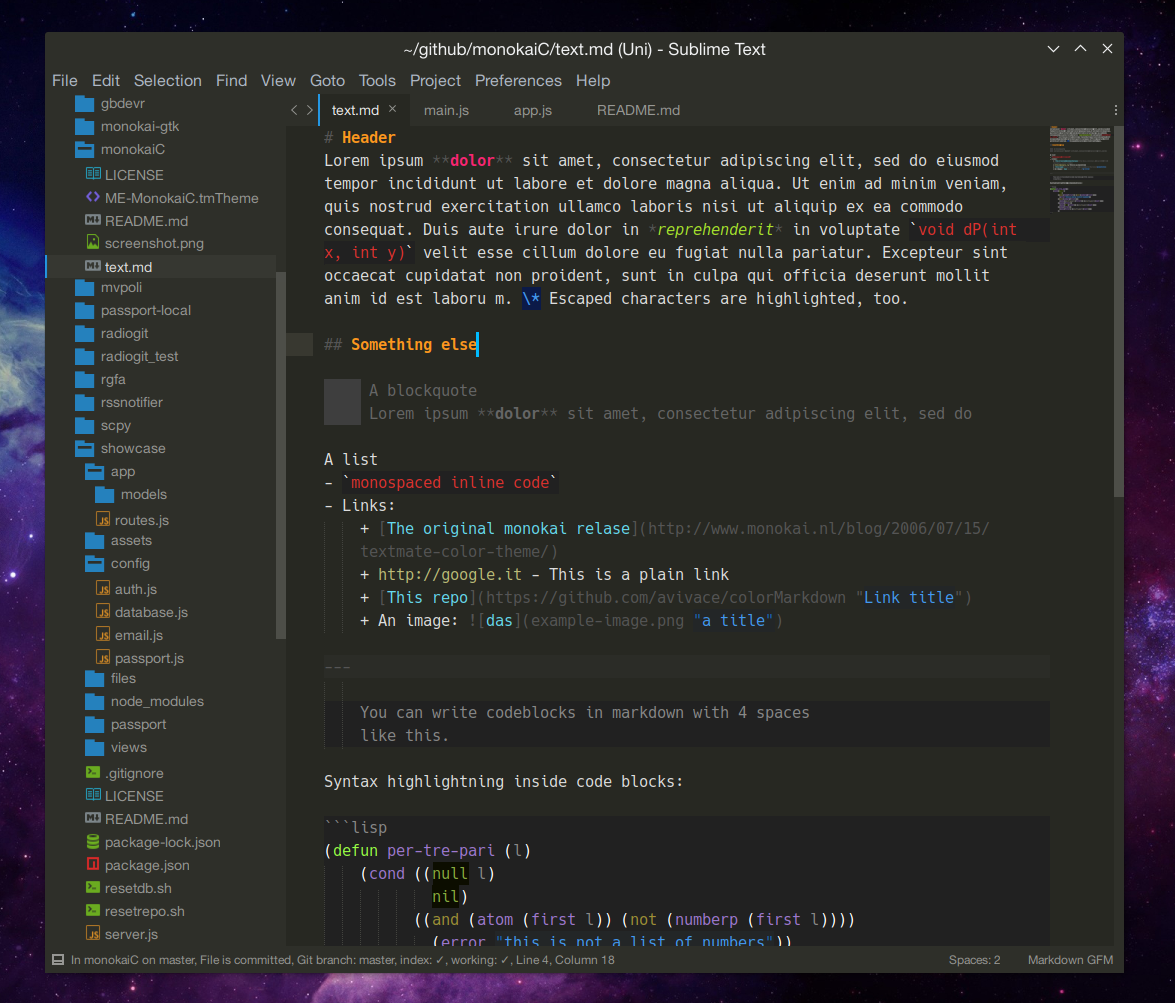This screenshot has width=1175, height=1003.
Task: Click ME-MonokaiC.tmTheme code file icon
Action: click(x=93, y=197)
